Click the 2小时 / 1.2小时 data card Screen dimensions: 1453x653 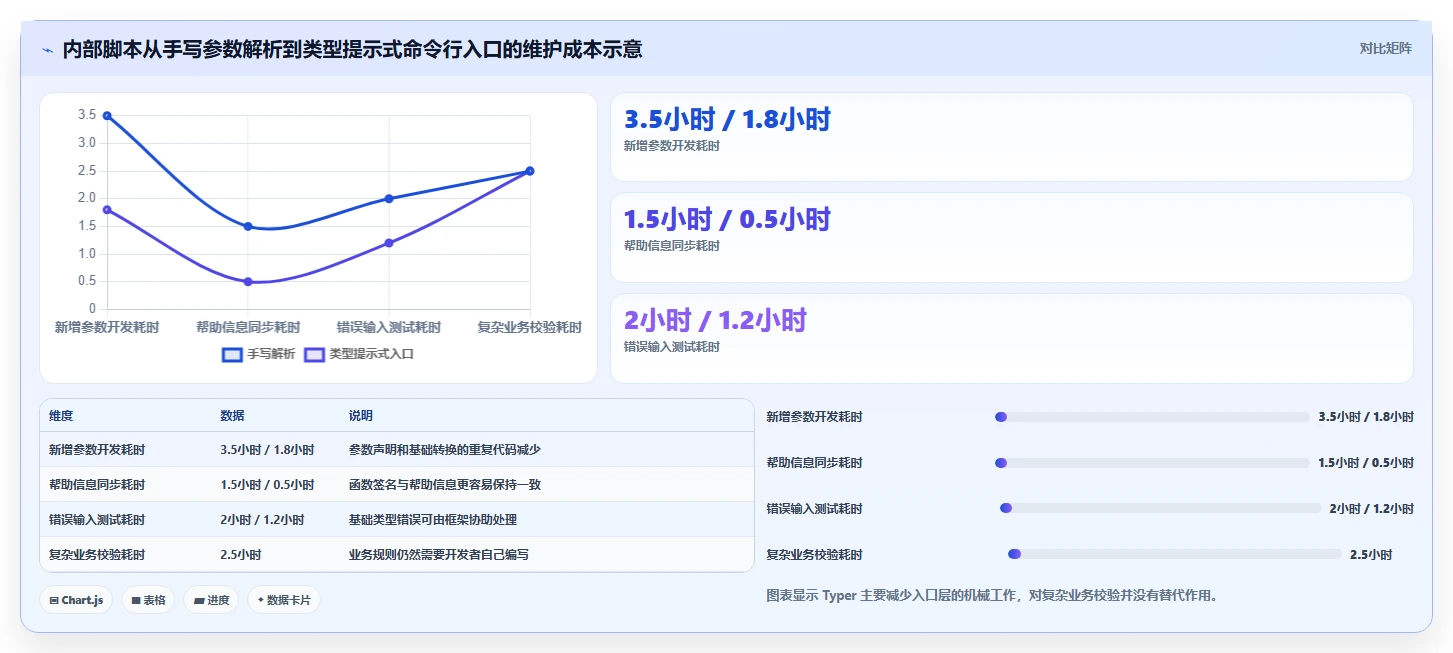click(1012, 338)
